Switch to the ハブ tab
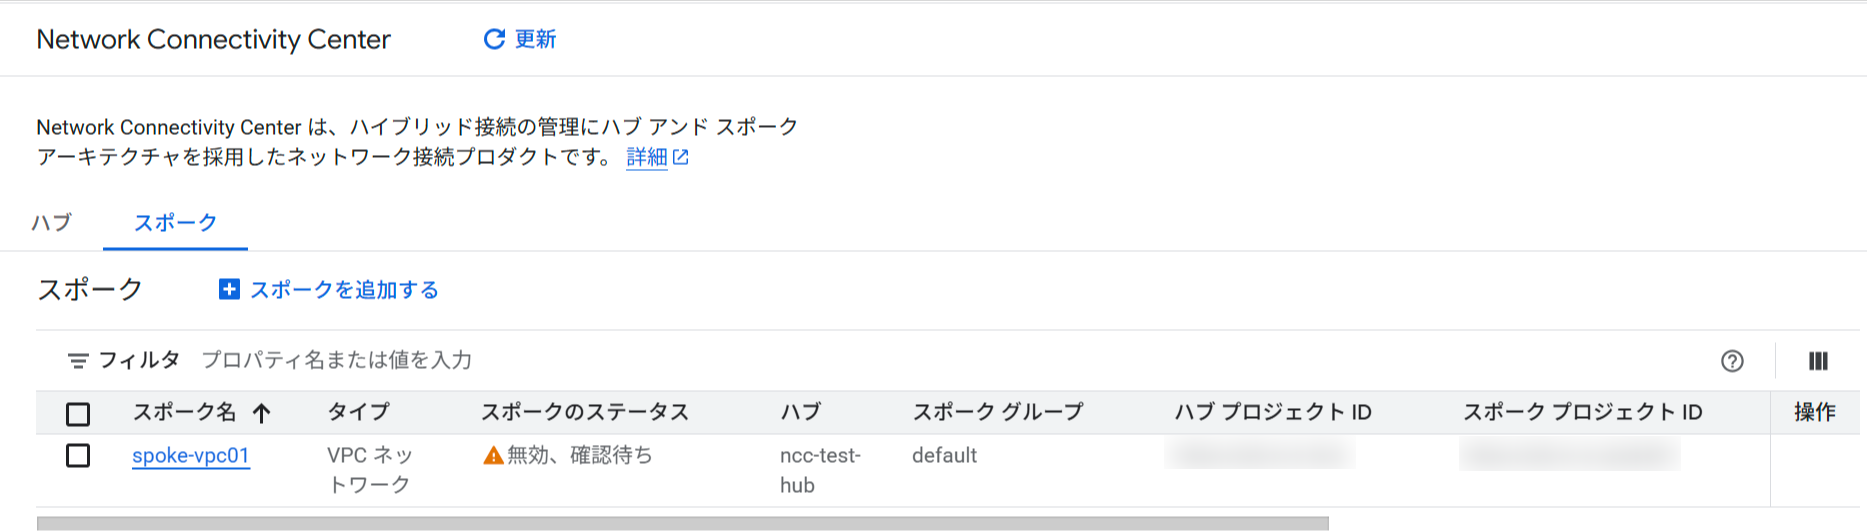1867x531 pixels. 52,222
